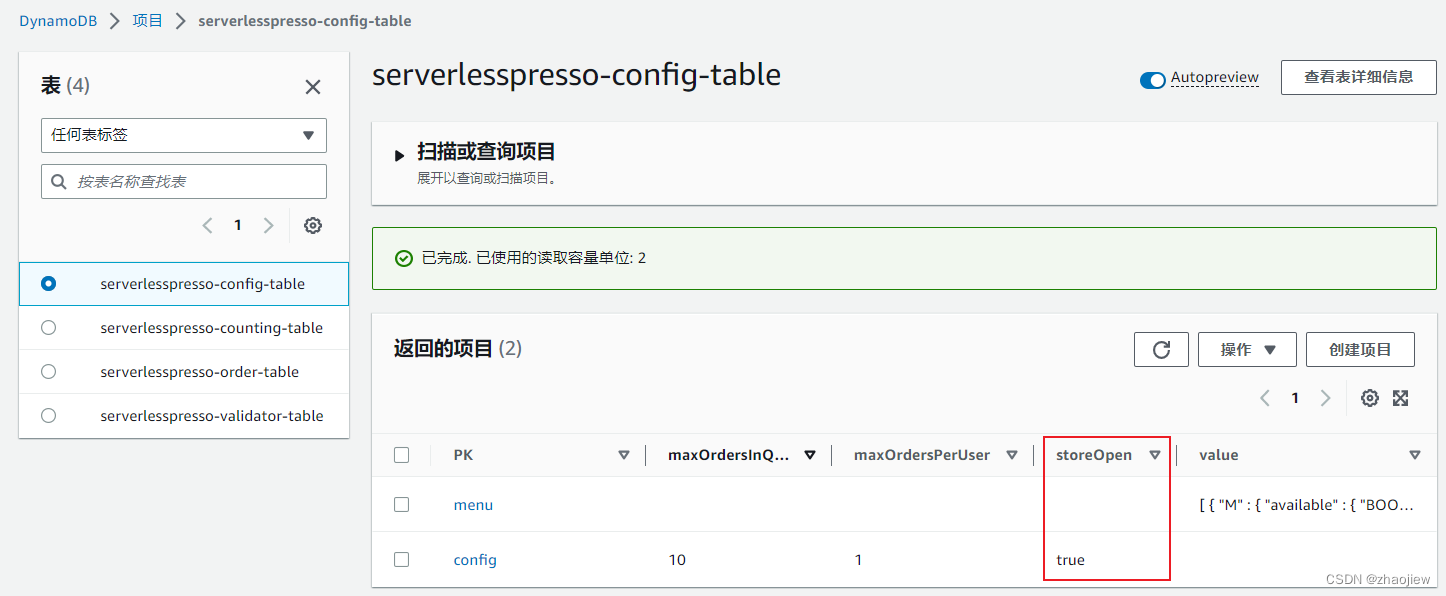The image size is (1446, 596).
Task: Open table list settings gear
Action: coord(313,226)
